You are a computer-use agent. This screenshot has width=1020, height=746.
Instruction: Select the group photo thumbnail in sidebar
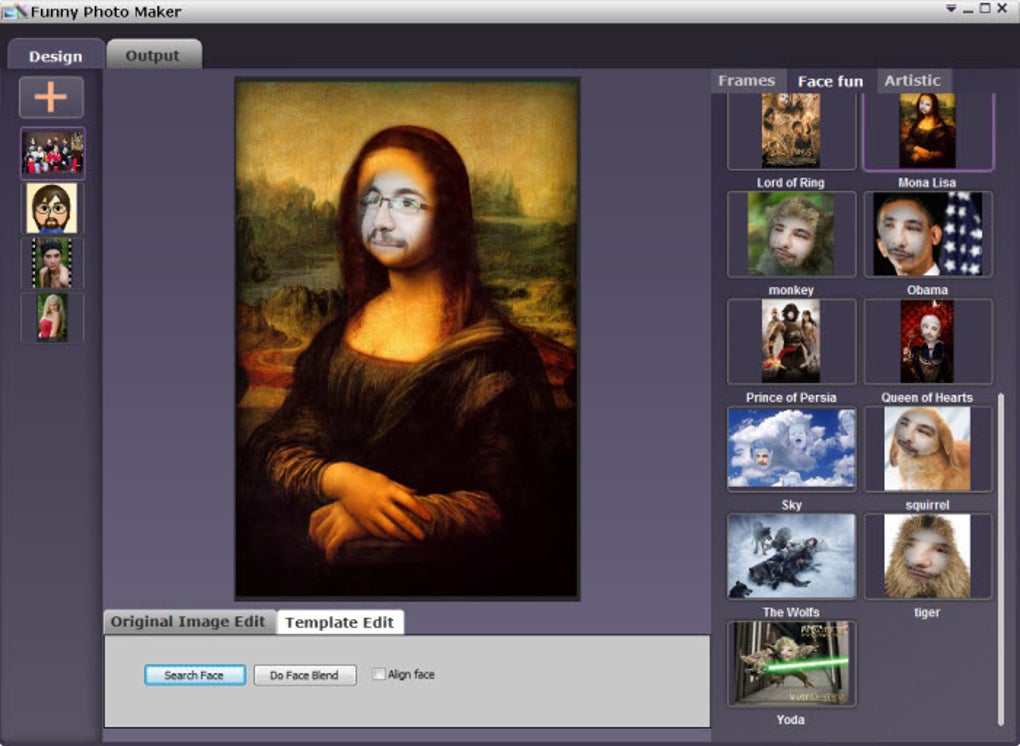(53, 153)
